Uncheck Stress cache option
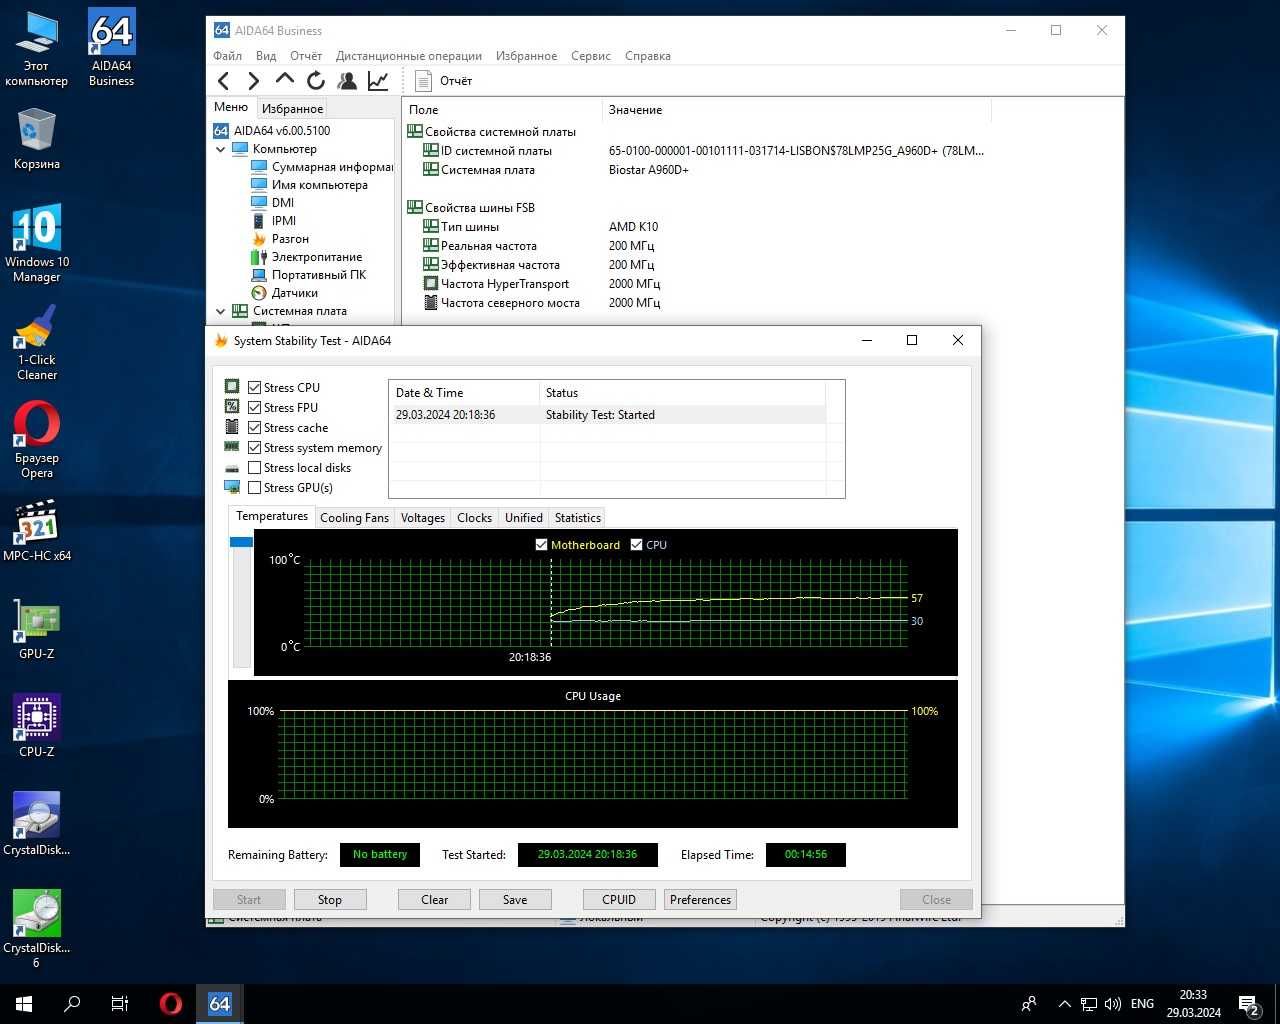 (x=255, y=428)
